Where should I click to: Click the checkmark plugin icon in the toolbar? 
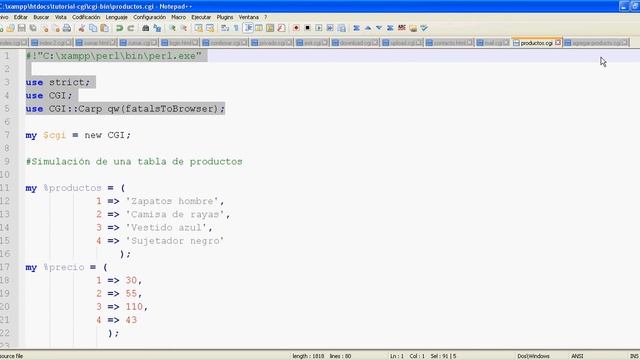click(x=424, y=28)
